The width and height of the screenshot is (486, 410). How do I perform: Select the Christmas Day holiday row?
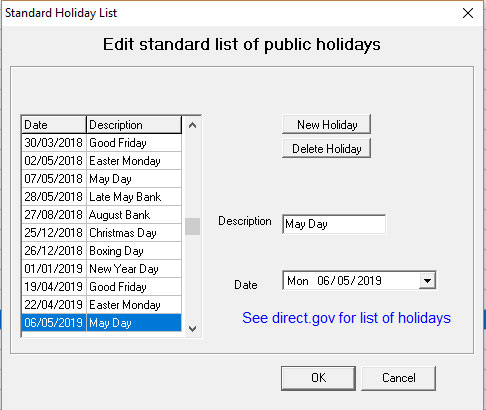[101, 233]
